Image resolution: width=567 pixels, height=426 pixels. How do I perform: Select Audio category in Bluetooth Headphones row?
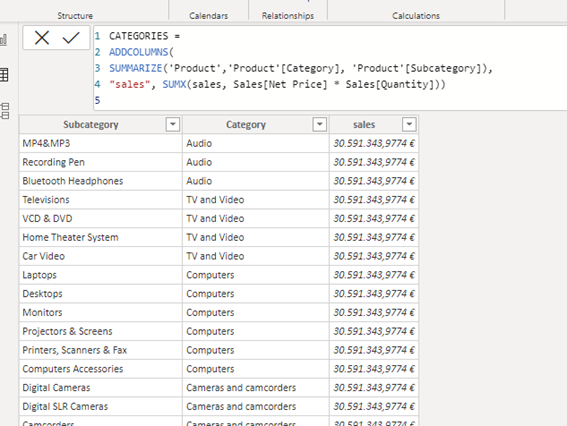click(x=256, y=181)
